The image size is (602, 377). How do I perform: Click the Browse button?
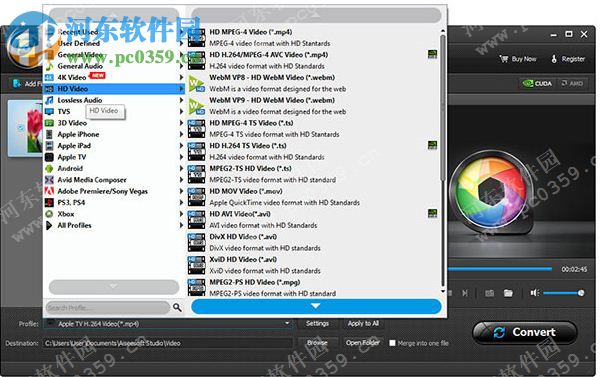click(317, 342)
